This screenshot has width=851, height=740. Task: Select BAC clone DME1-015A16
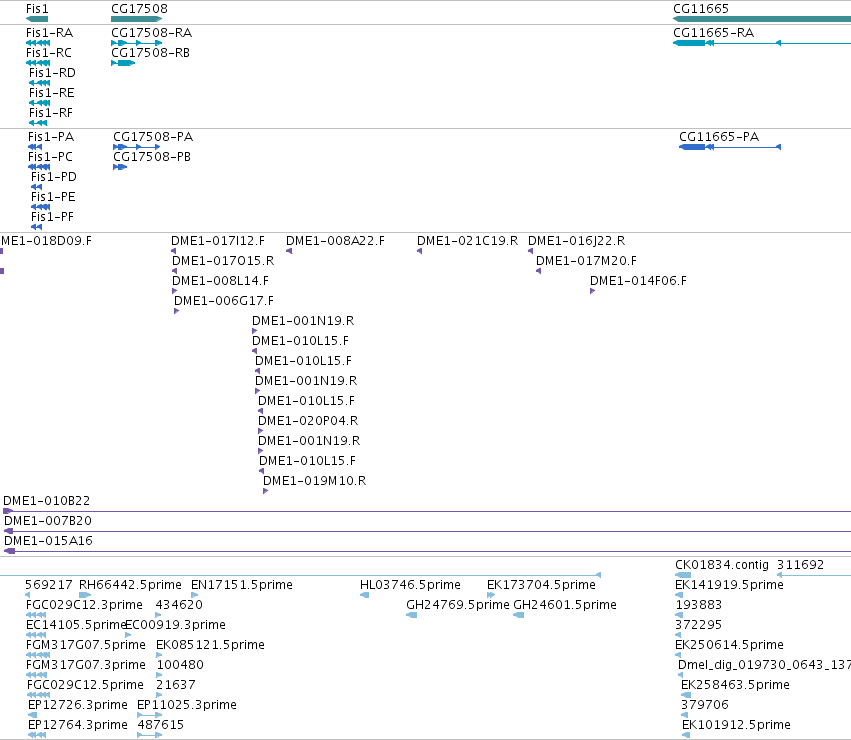tap(427, 552)
